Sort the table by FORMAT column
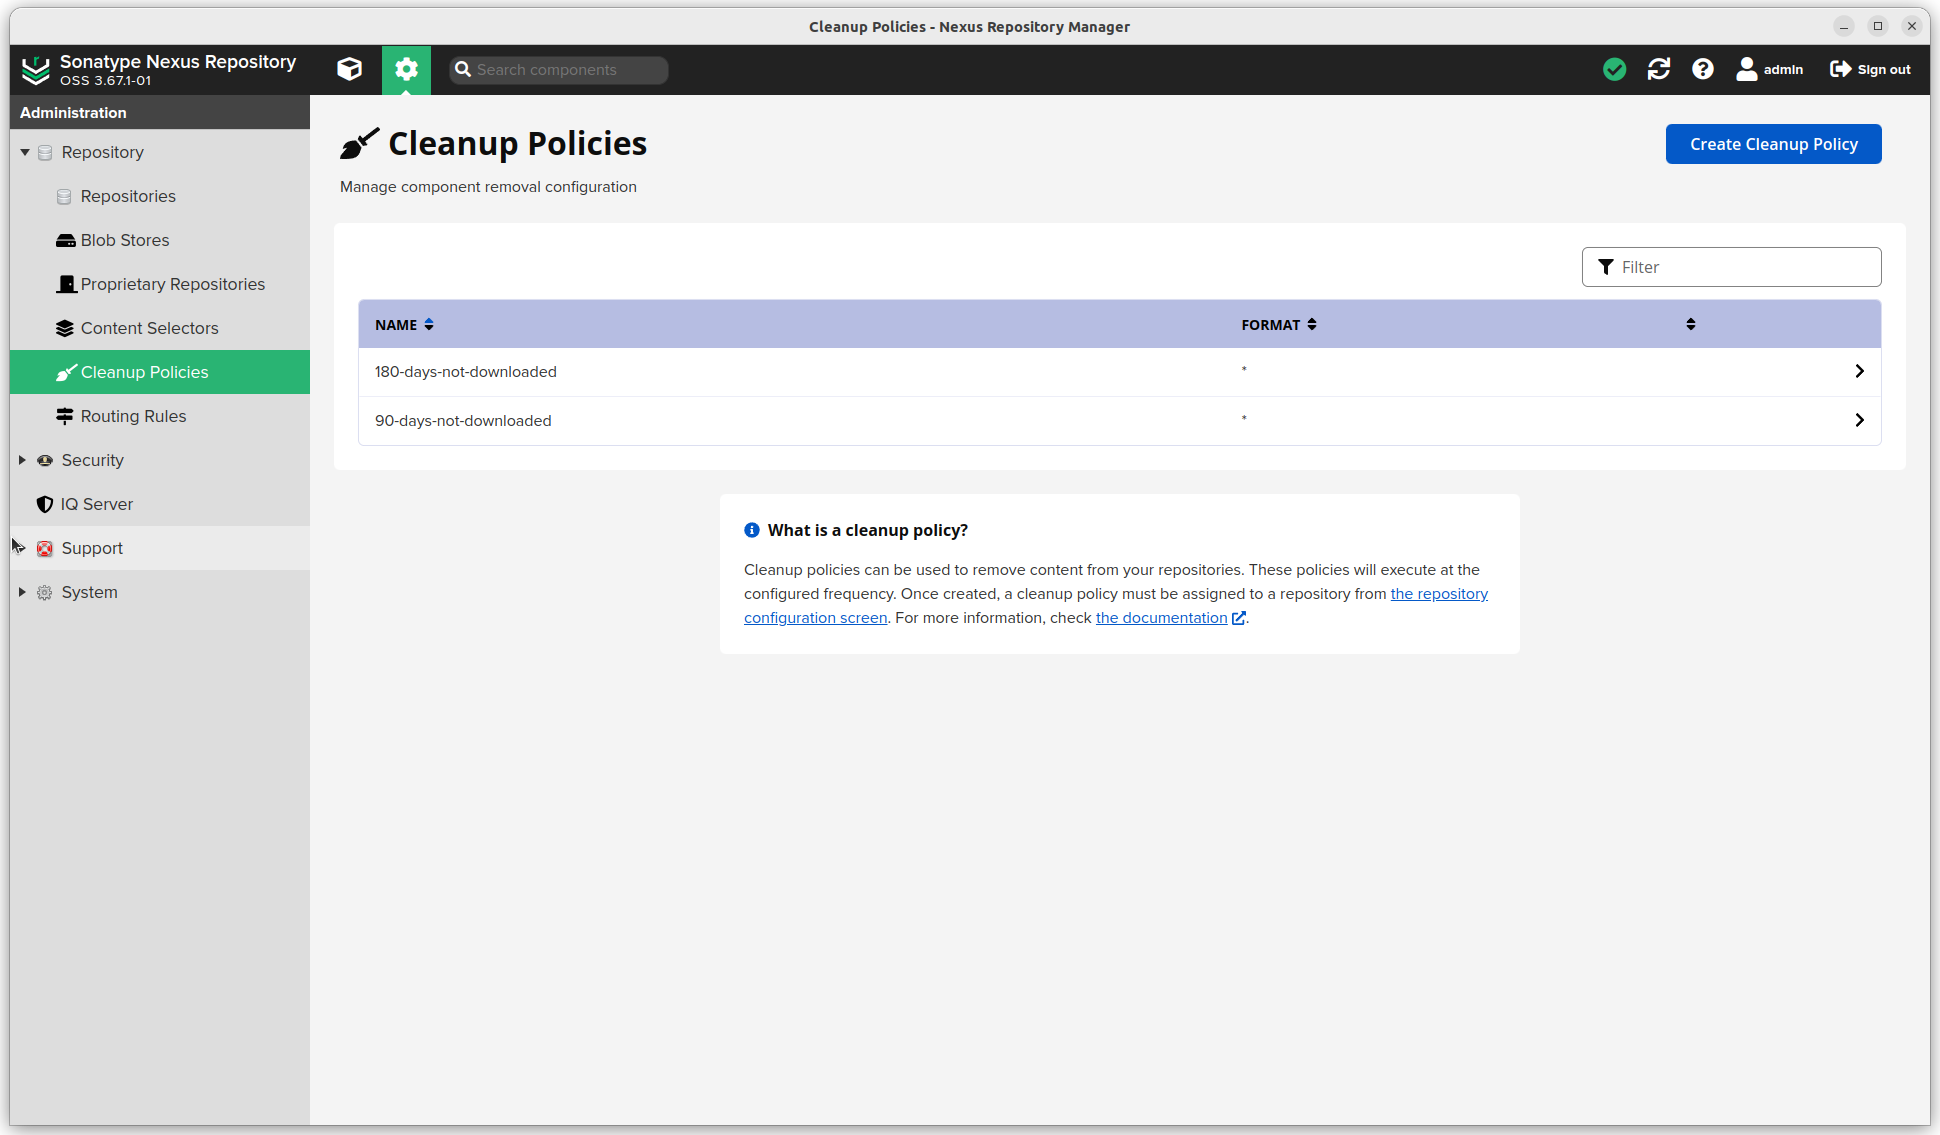The width and height of the screenshot is (1940, 1135). coord(1279,325)
